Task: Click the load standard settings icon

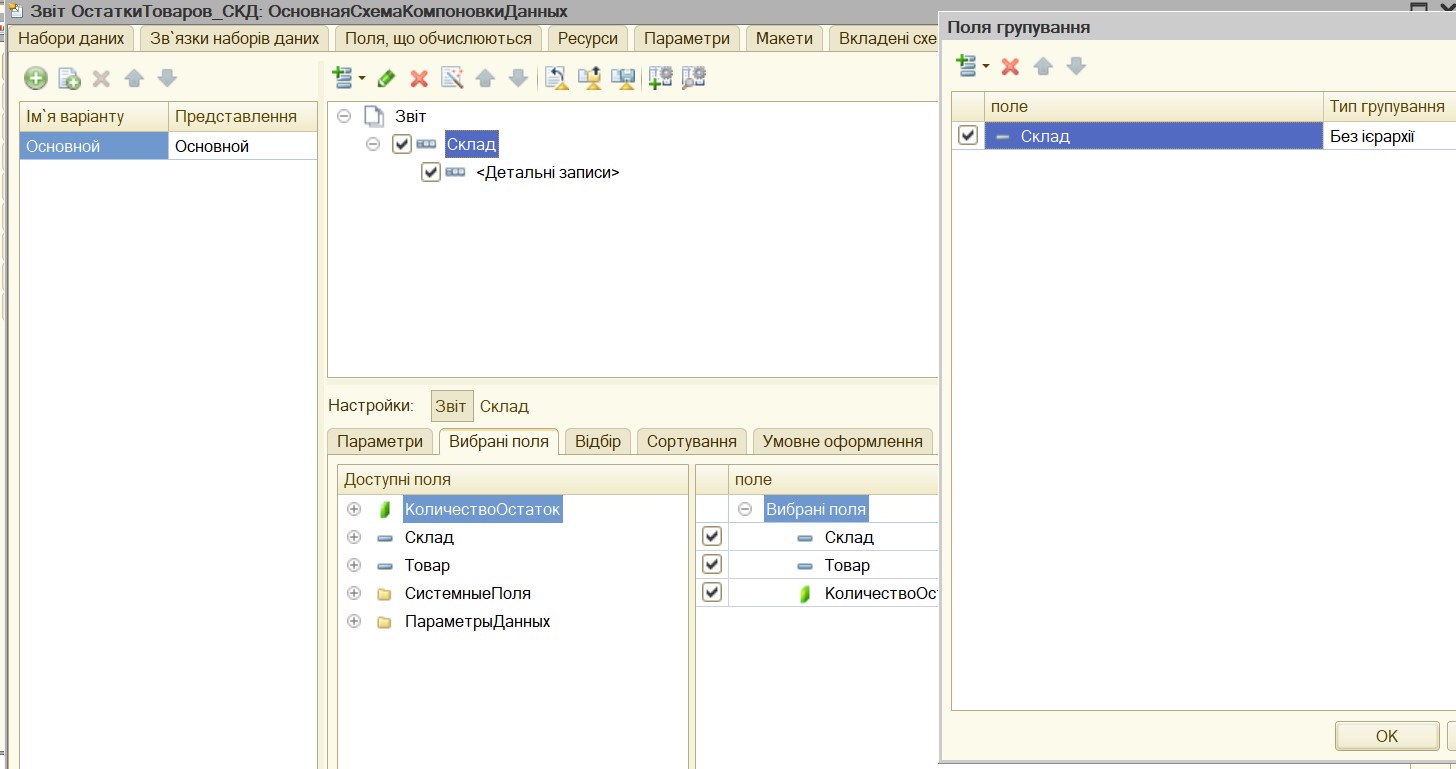Action: [557, 77]
